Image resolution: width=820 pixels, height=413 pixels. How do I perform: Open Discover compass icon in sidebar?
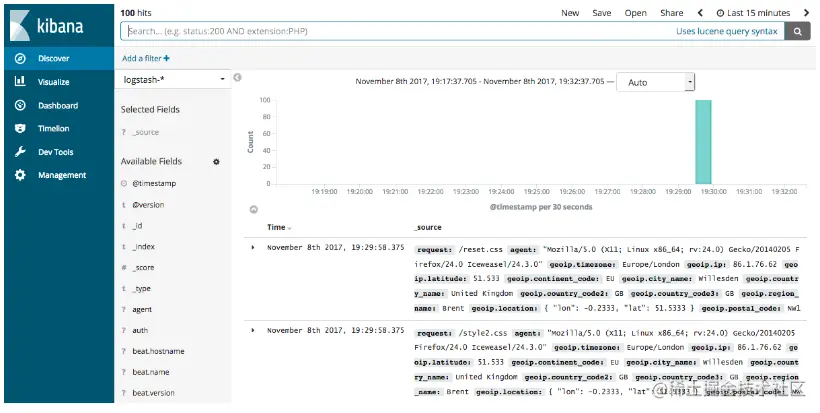coord(20,59)
